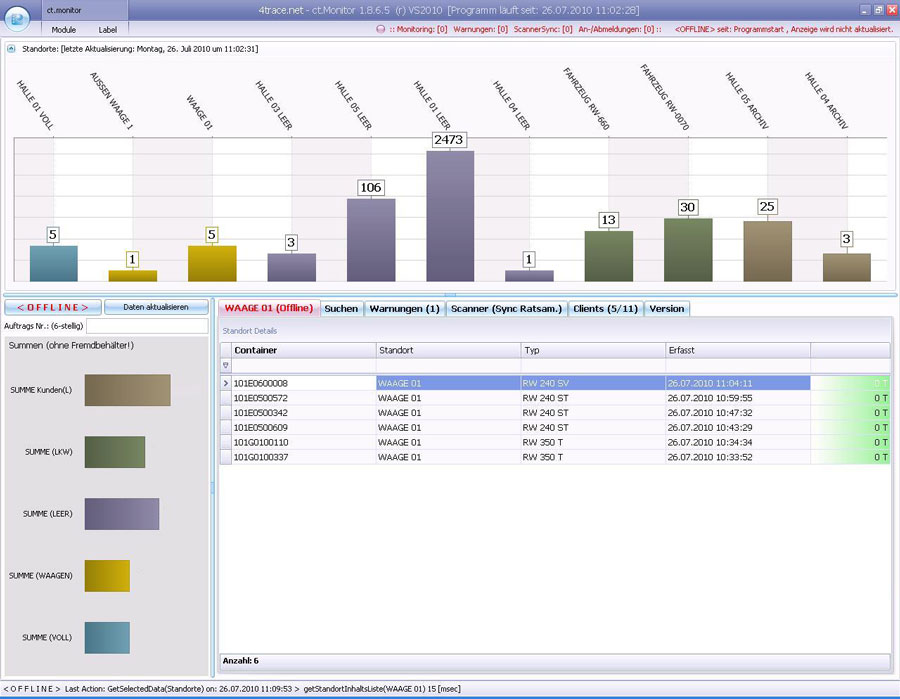
Task: Open the Module menu
Action: coord(63,30)
